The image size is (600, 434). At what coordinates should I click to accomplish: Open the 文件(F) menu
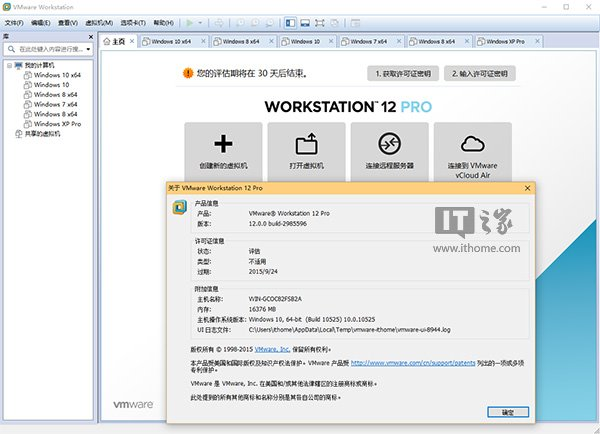[14, 23]
